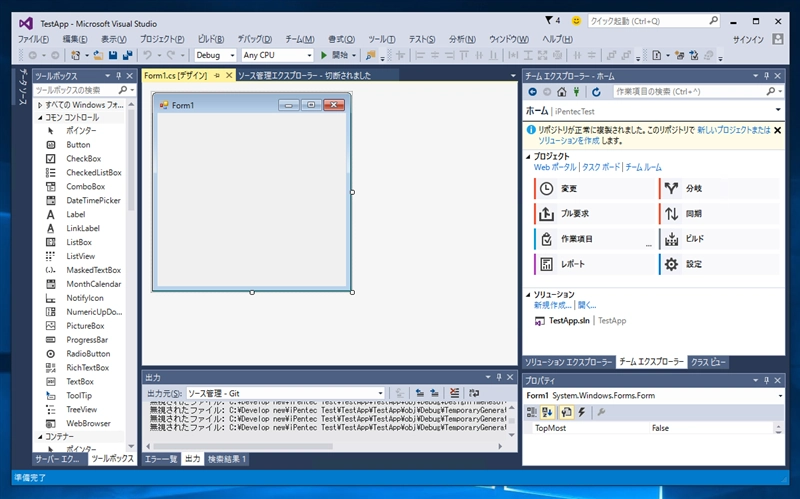The width and height of the screenshot is (800, 499).
Task: Click the サインイン link
Action: click(748, 40)
